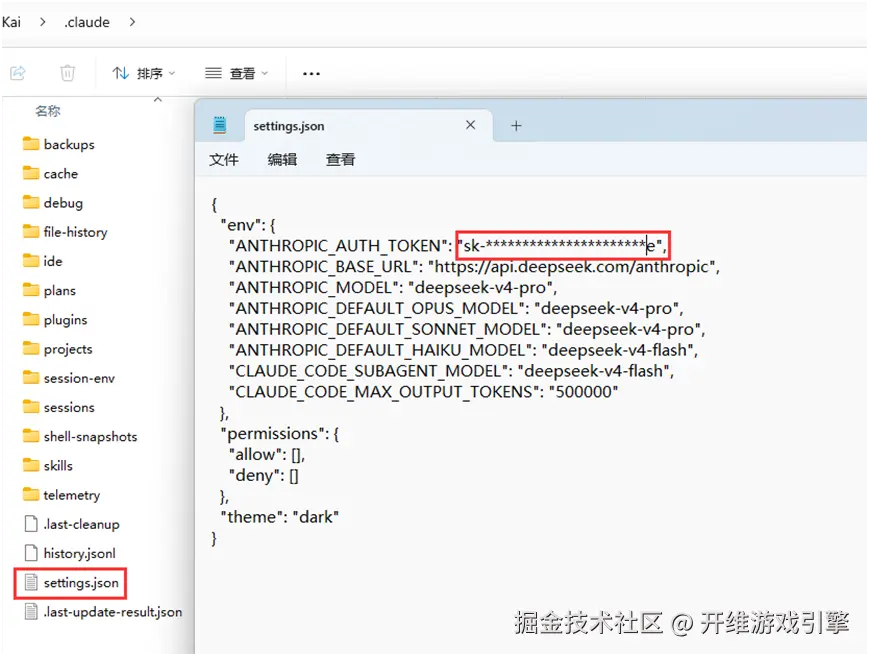Click the delete trash icon in toolbar
Image resolution: width=869 pixels, height=656 pixels.
click(67, 73)
